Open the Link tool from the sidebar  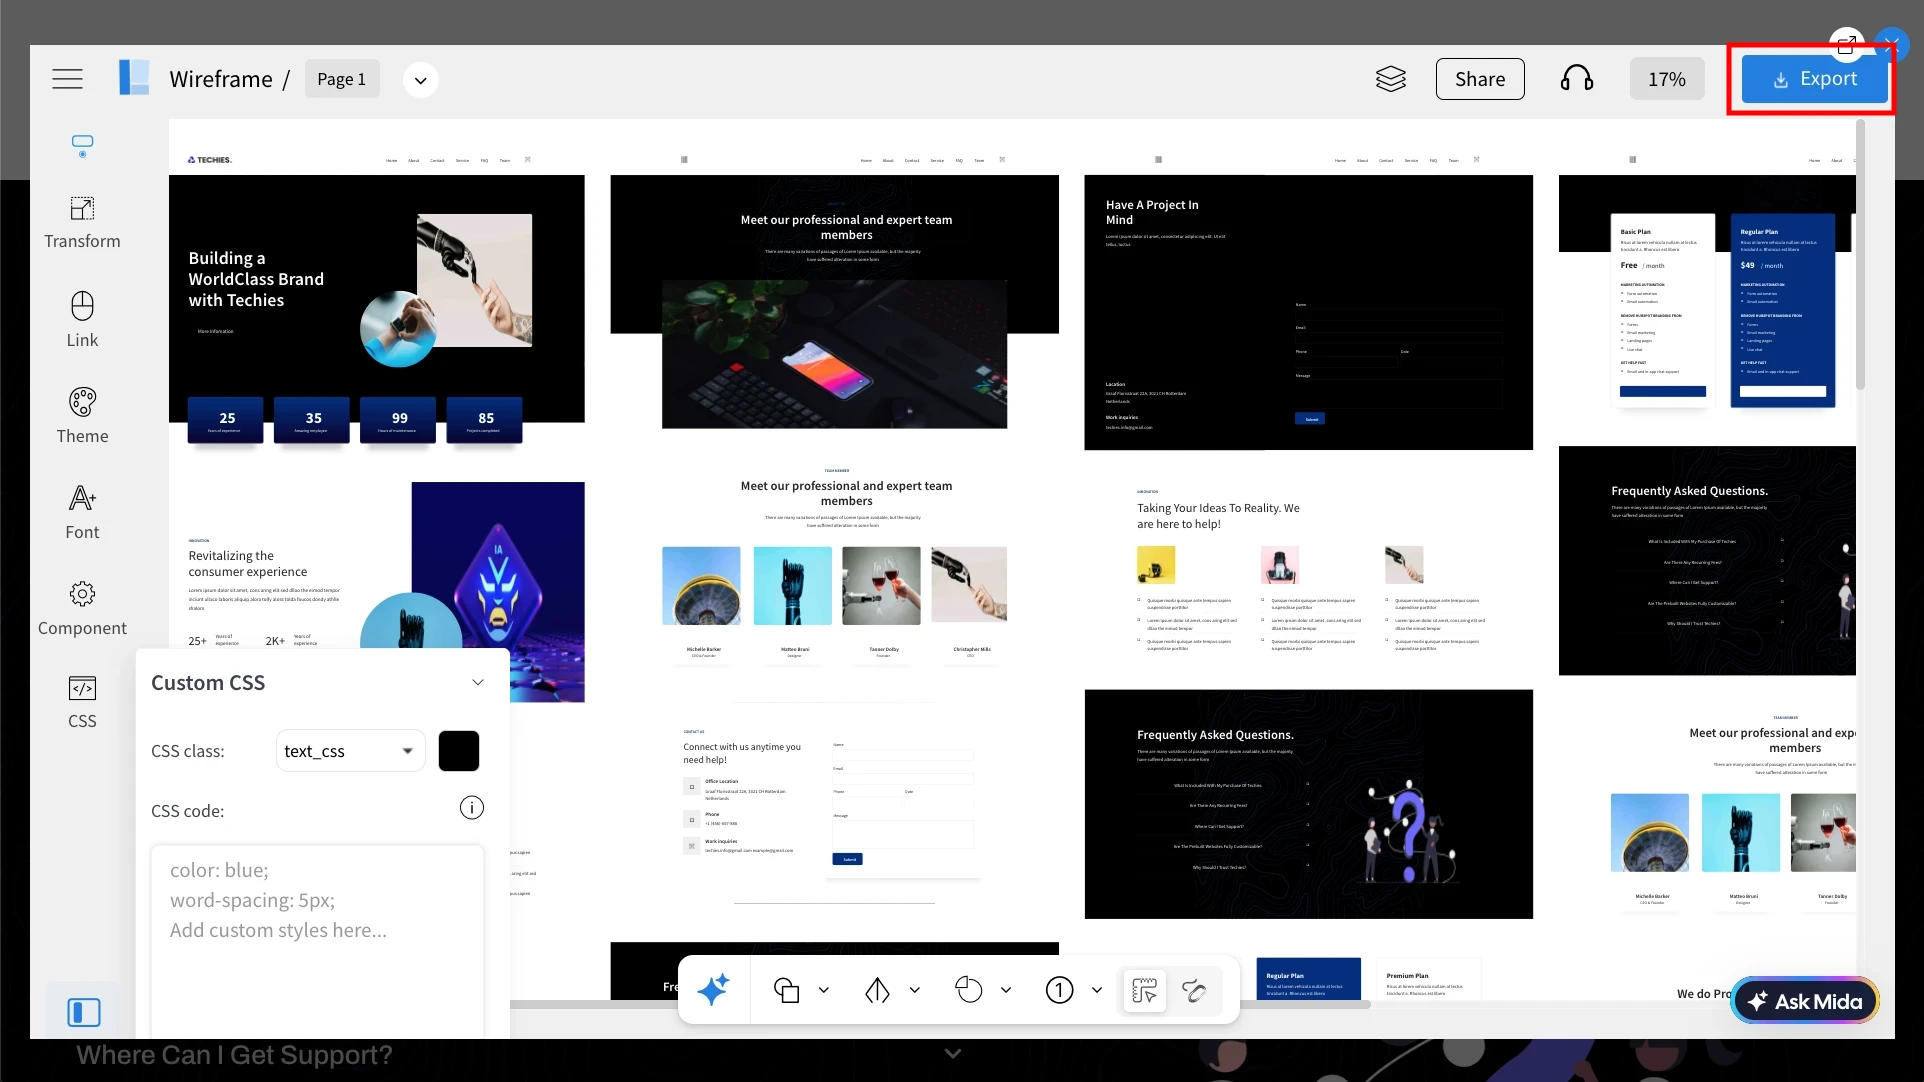tap(83, 318)
